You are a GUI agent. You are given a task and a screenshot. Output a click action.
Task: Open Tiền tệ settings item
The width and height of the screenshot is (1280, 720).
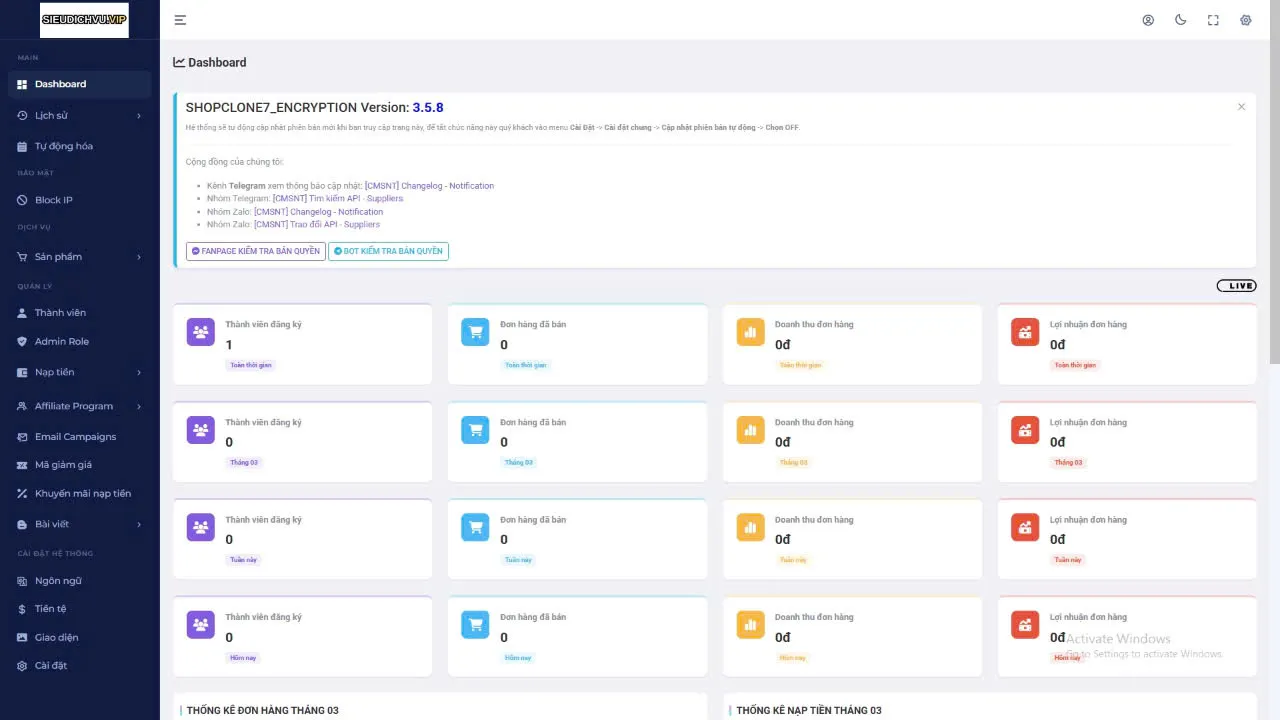point(80,609)
